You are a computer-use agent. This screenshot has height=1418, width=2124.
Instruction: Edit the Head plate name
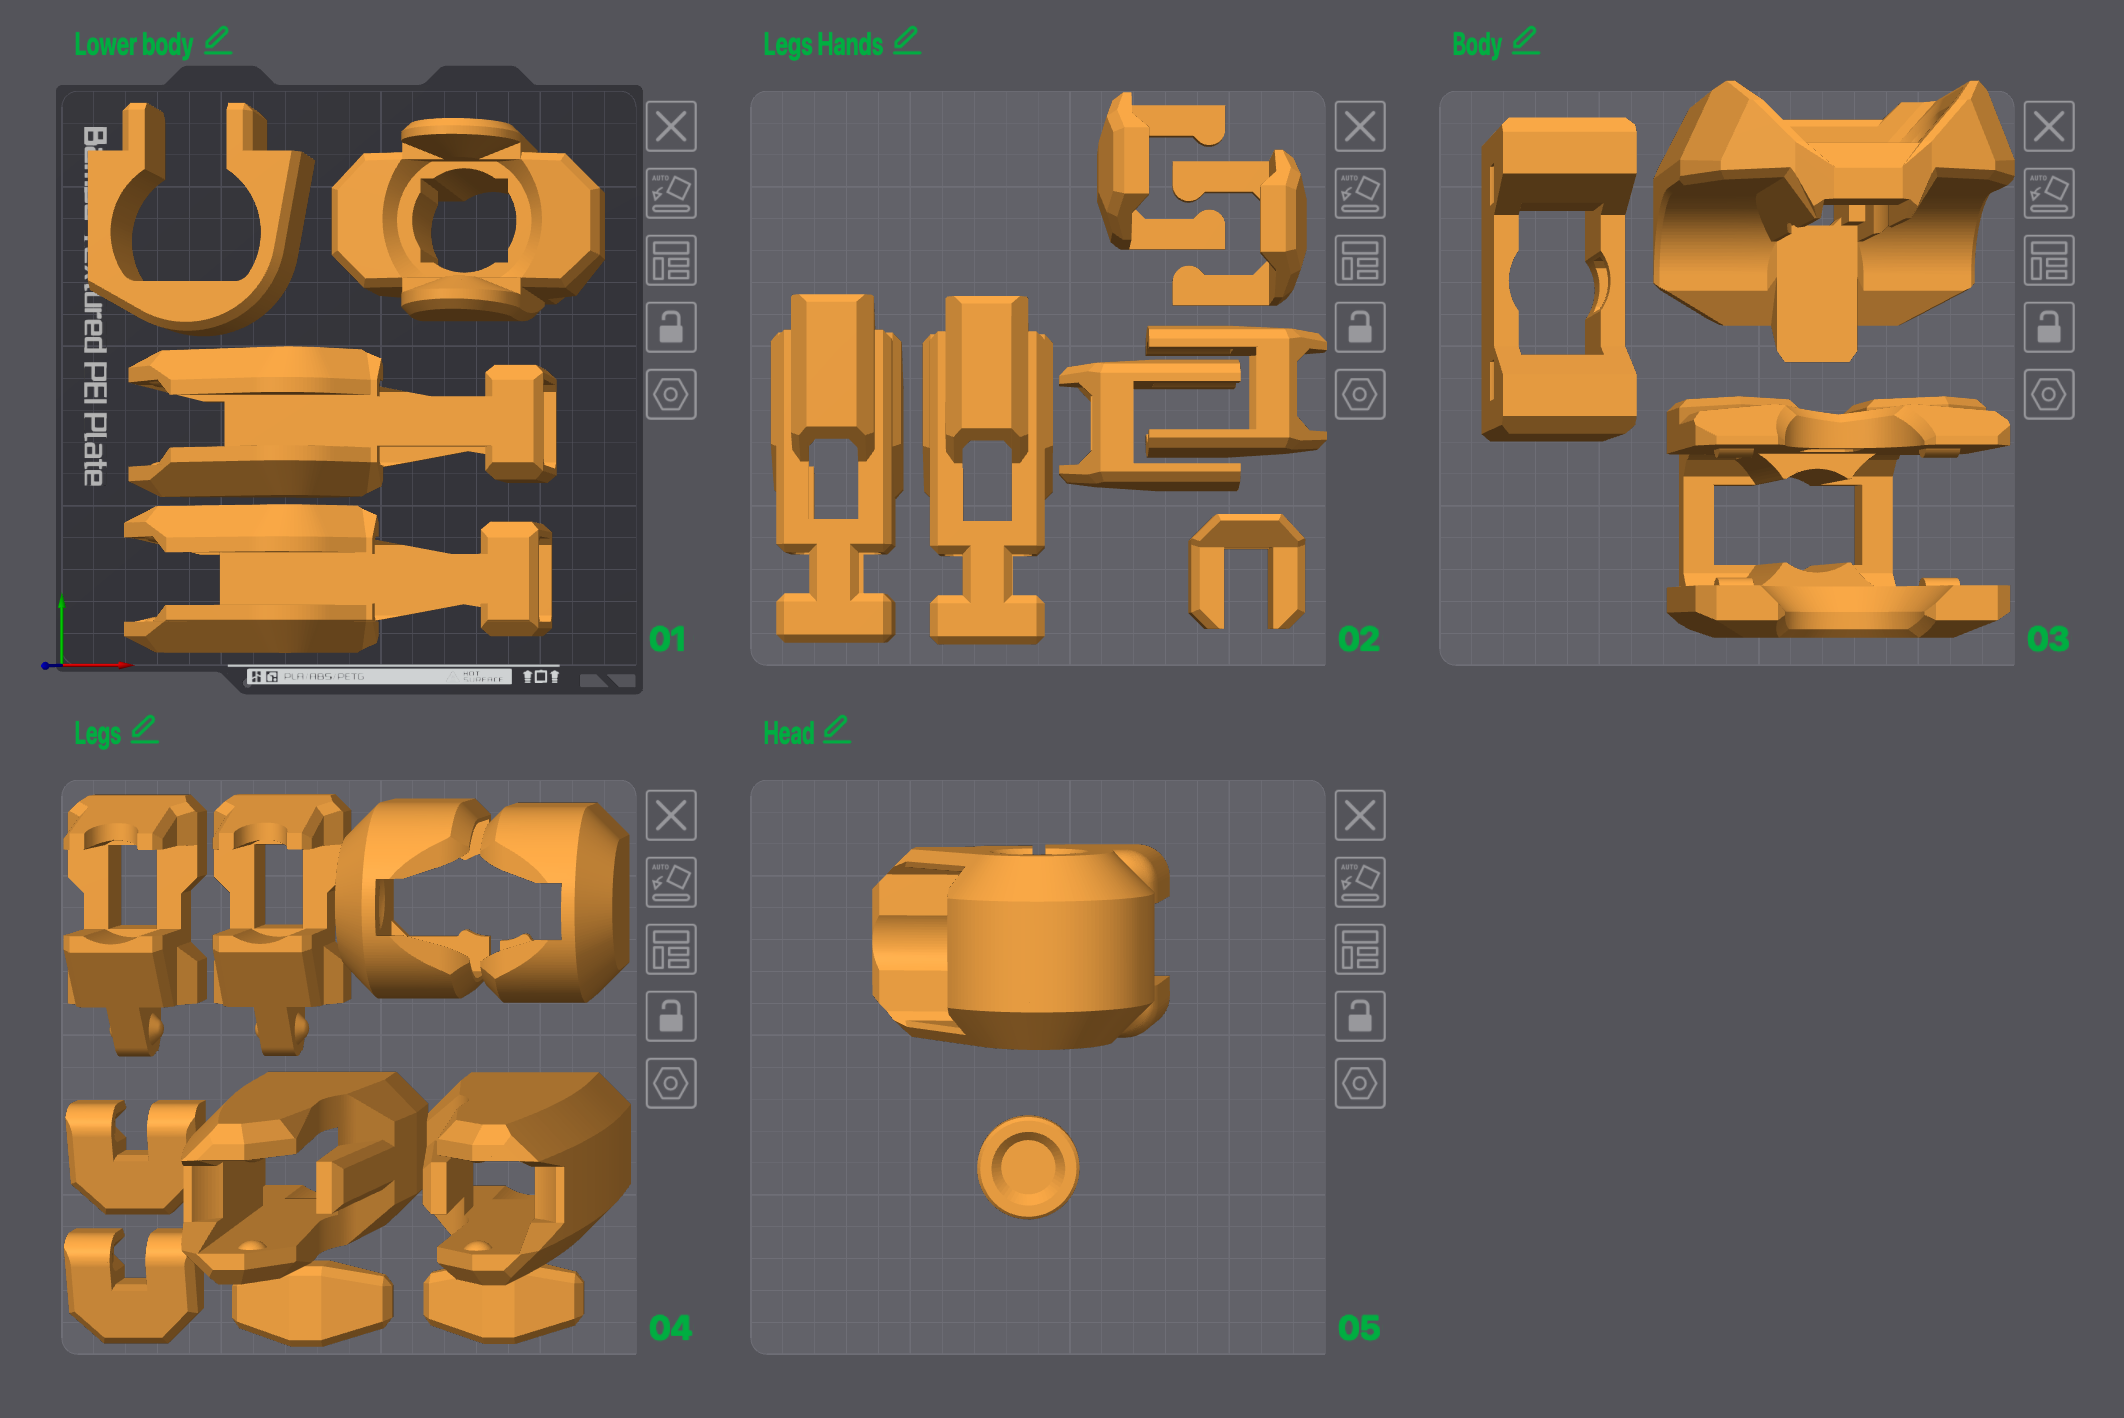(837, 730)
